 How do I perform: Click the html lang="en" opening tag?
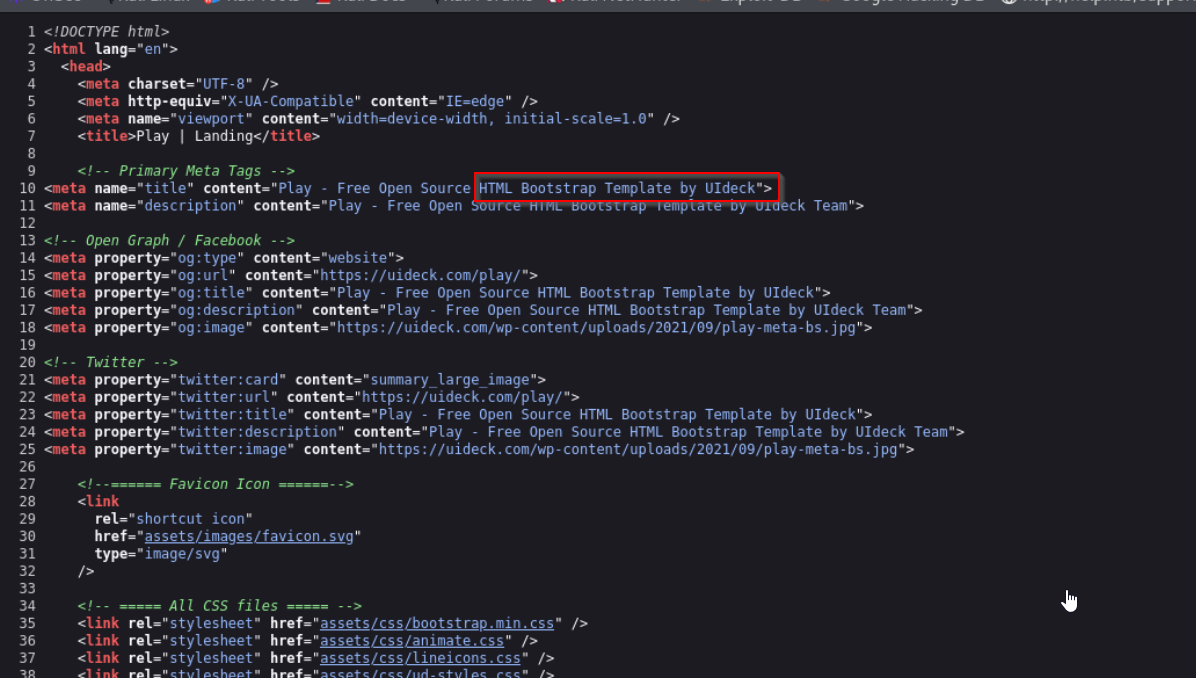pyautogui.click(x=110, y=49)
